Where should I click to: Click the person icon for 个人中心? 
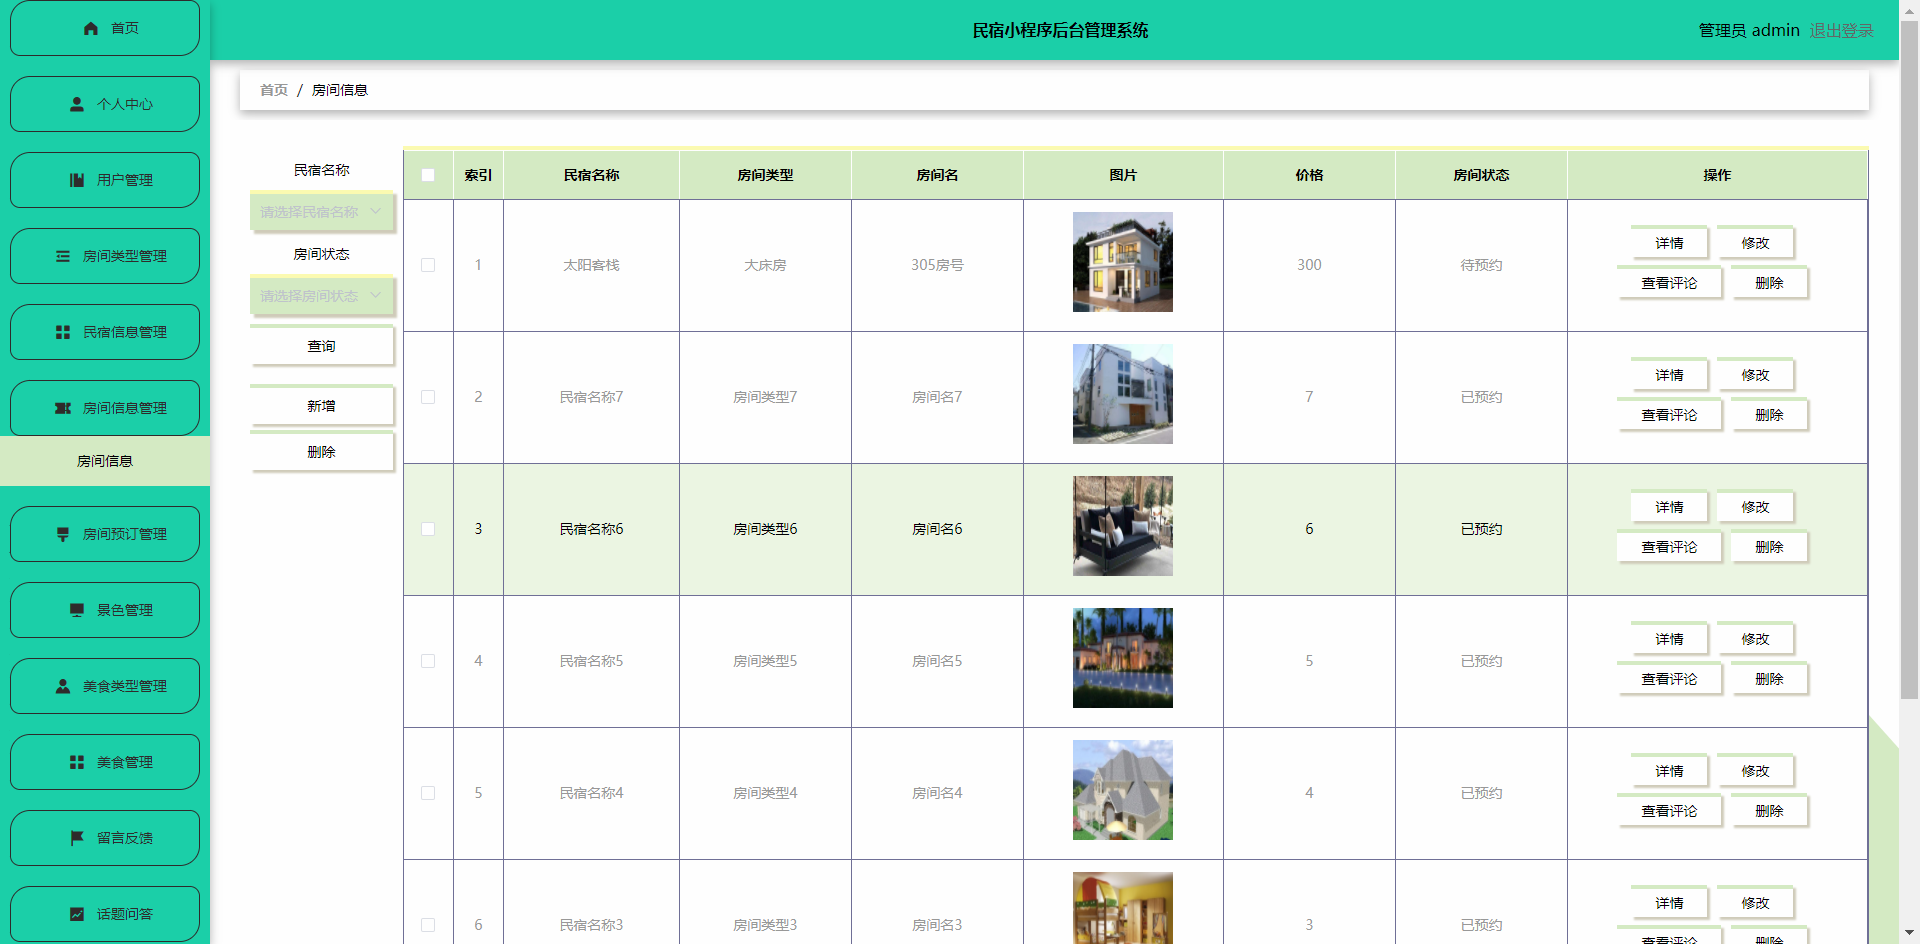coord(77,104)
